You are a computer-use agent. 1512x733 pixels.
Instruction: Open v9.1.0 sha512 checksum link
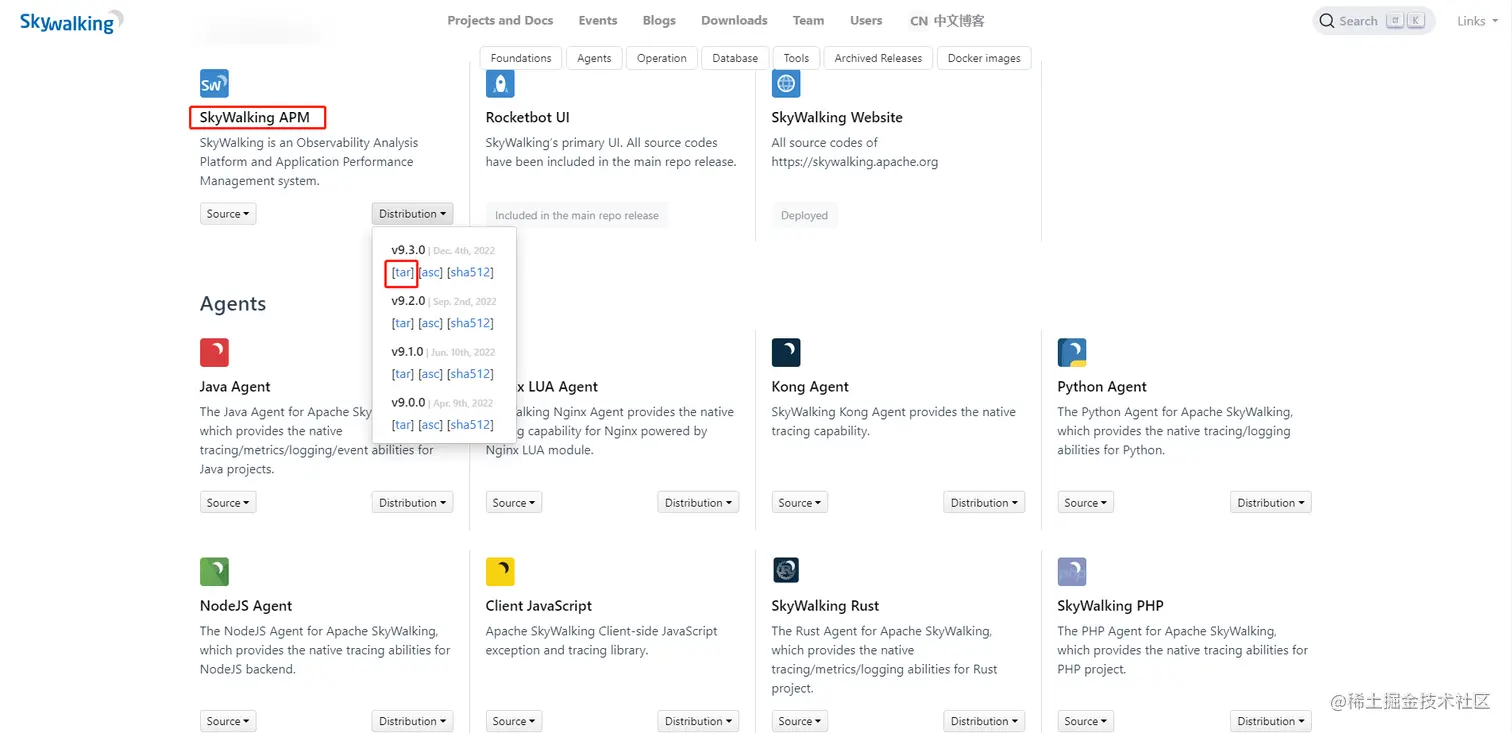(470, 374)
